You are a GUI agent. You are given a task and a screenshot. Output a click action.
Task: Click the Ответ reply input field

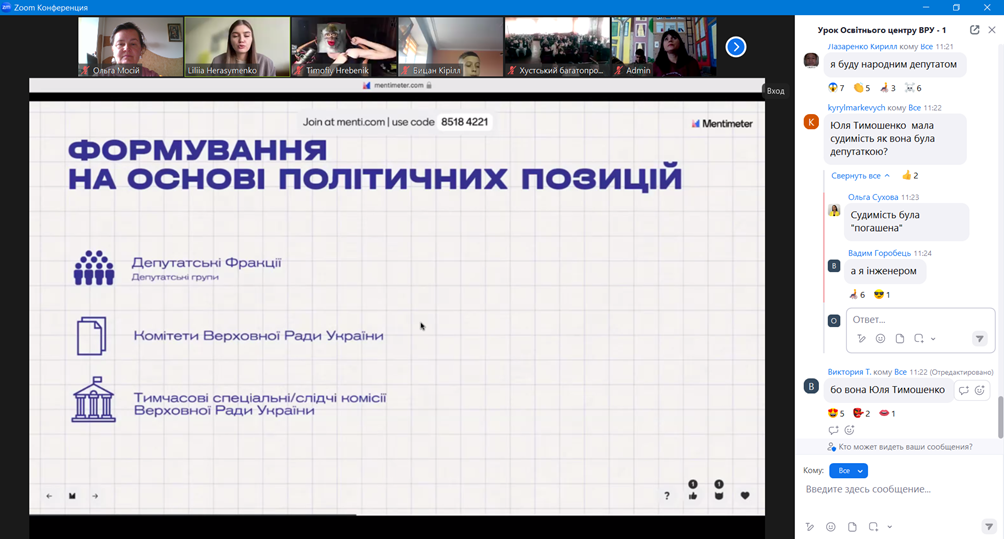point(905,320)
